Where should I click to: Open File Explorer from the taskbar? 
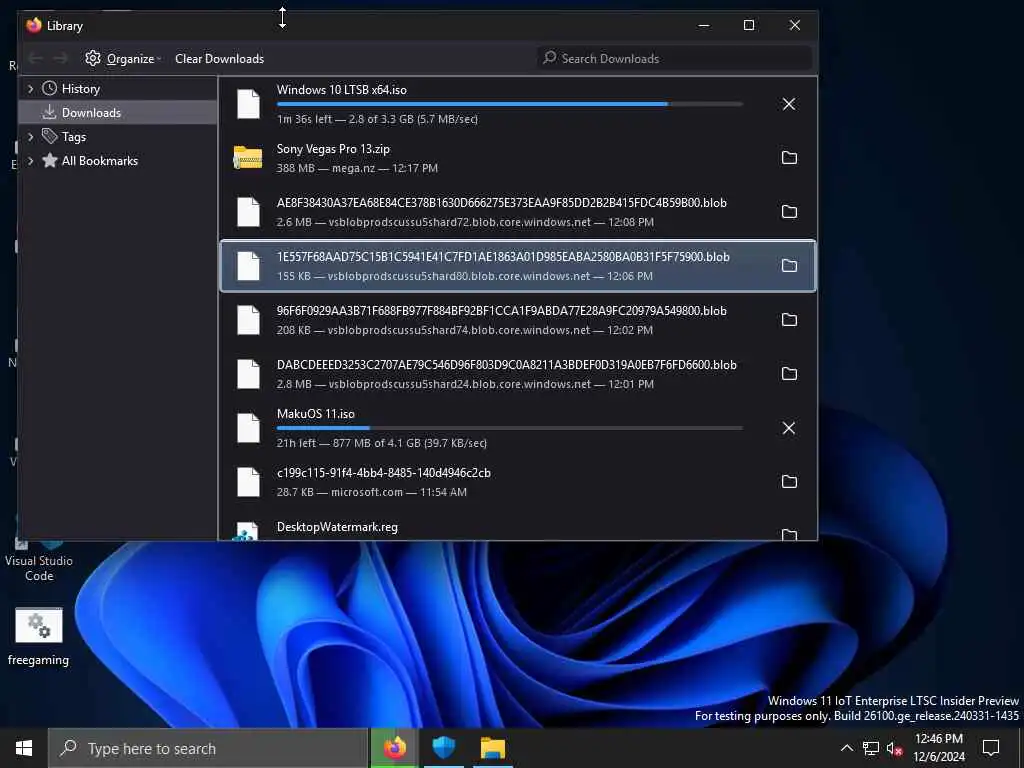click(x=493, y=748)
